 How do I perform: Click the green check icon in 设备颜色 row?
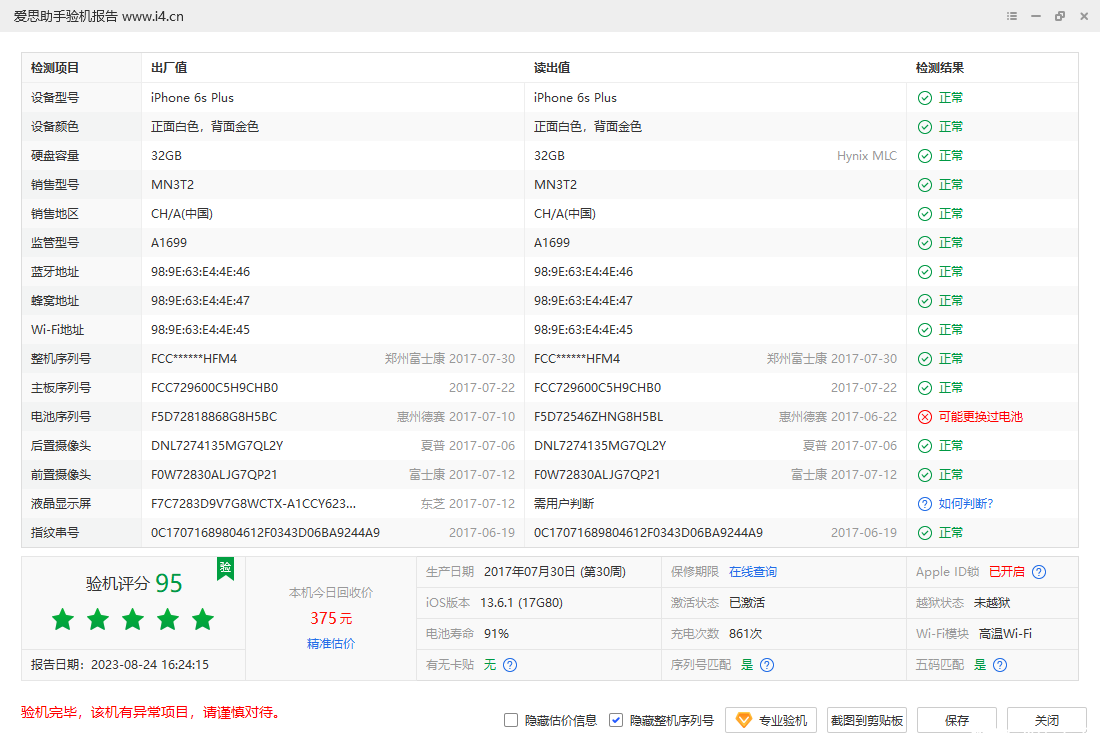[x=925, y=127]
